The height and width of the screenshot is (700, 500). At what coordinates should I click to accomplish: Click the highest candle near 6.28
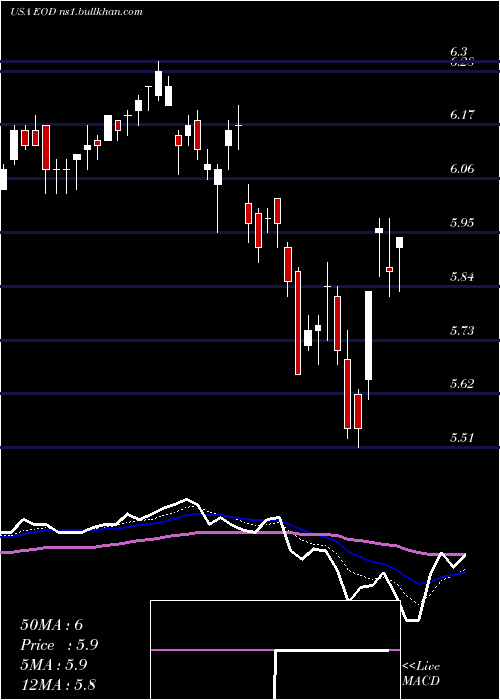coord(158,83)
